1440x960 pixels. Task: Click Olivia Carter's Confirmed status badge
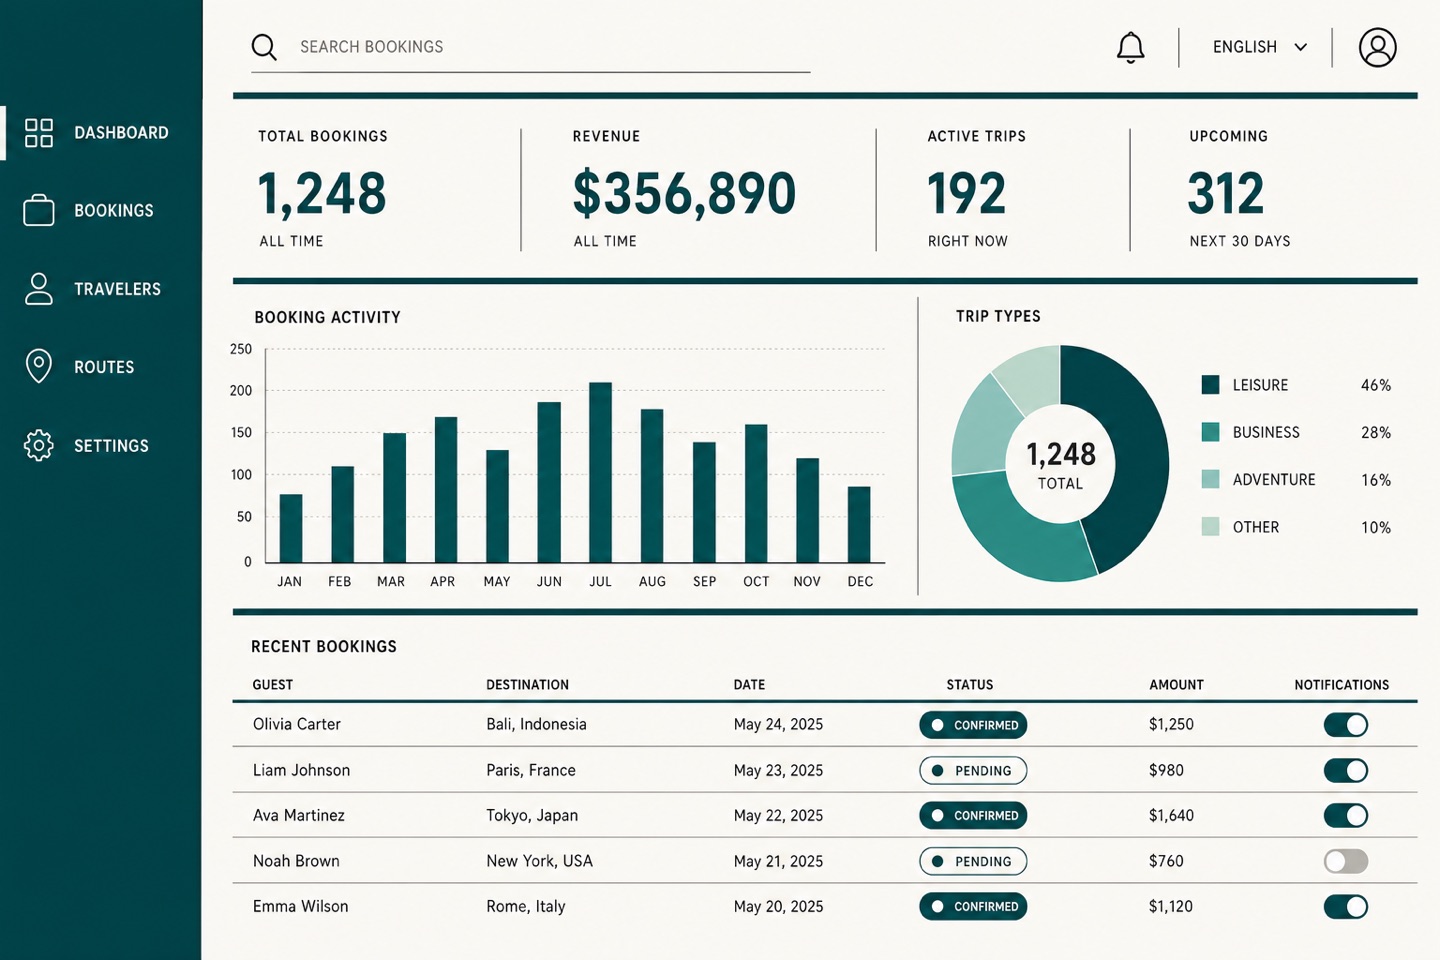click(x=973, y=725)
